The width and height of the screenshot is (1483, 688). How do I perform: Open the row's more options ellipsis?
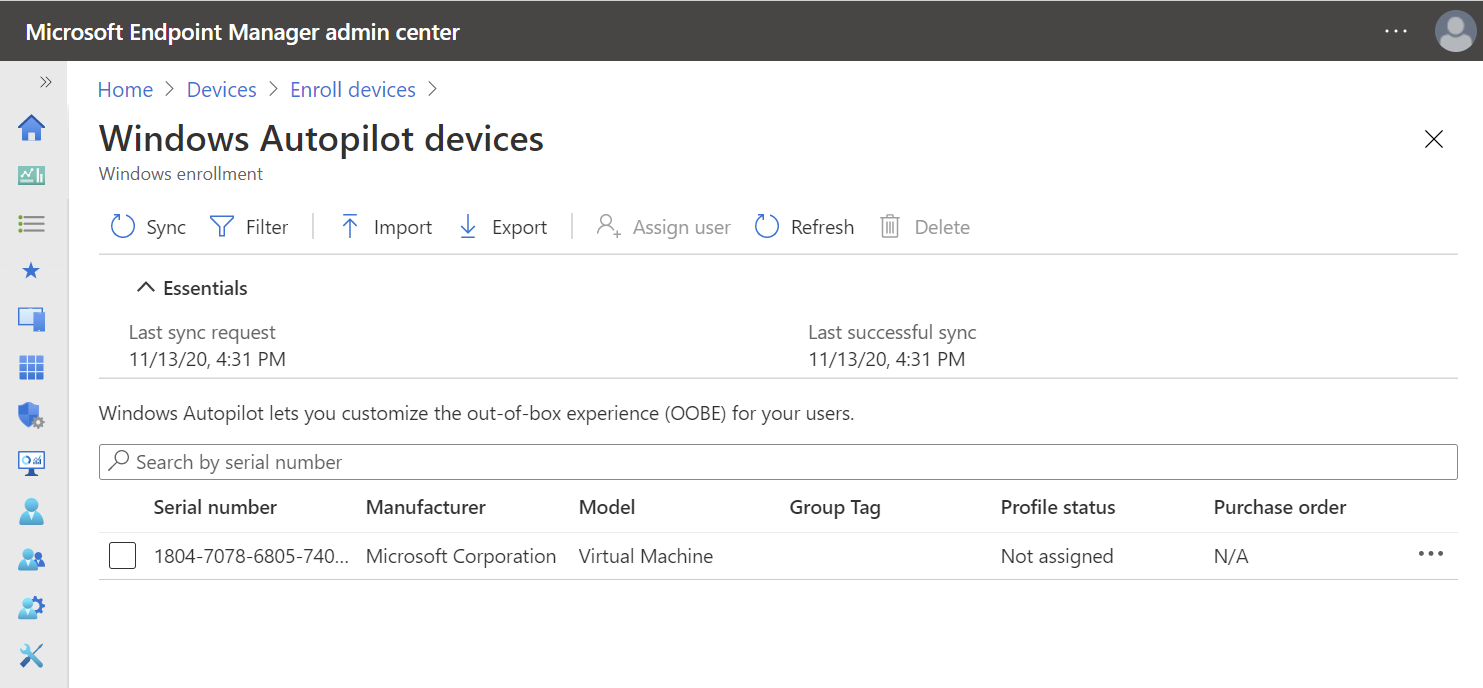click(x=1431, y=555)
